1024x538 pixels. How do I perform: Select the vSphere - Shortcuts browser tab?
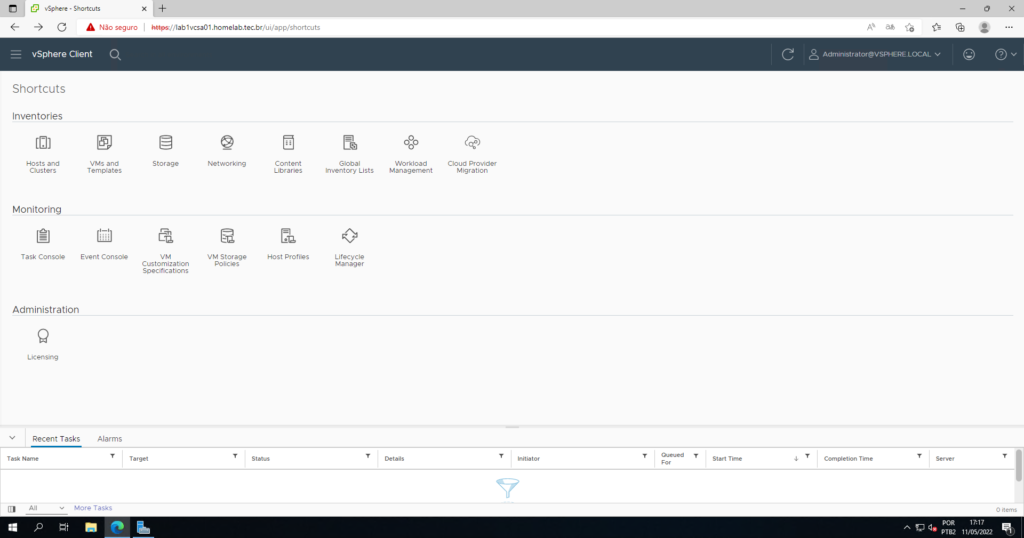tap(88, 8)
